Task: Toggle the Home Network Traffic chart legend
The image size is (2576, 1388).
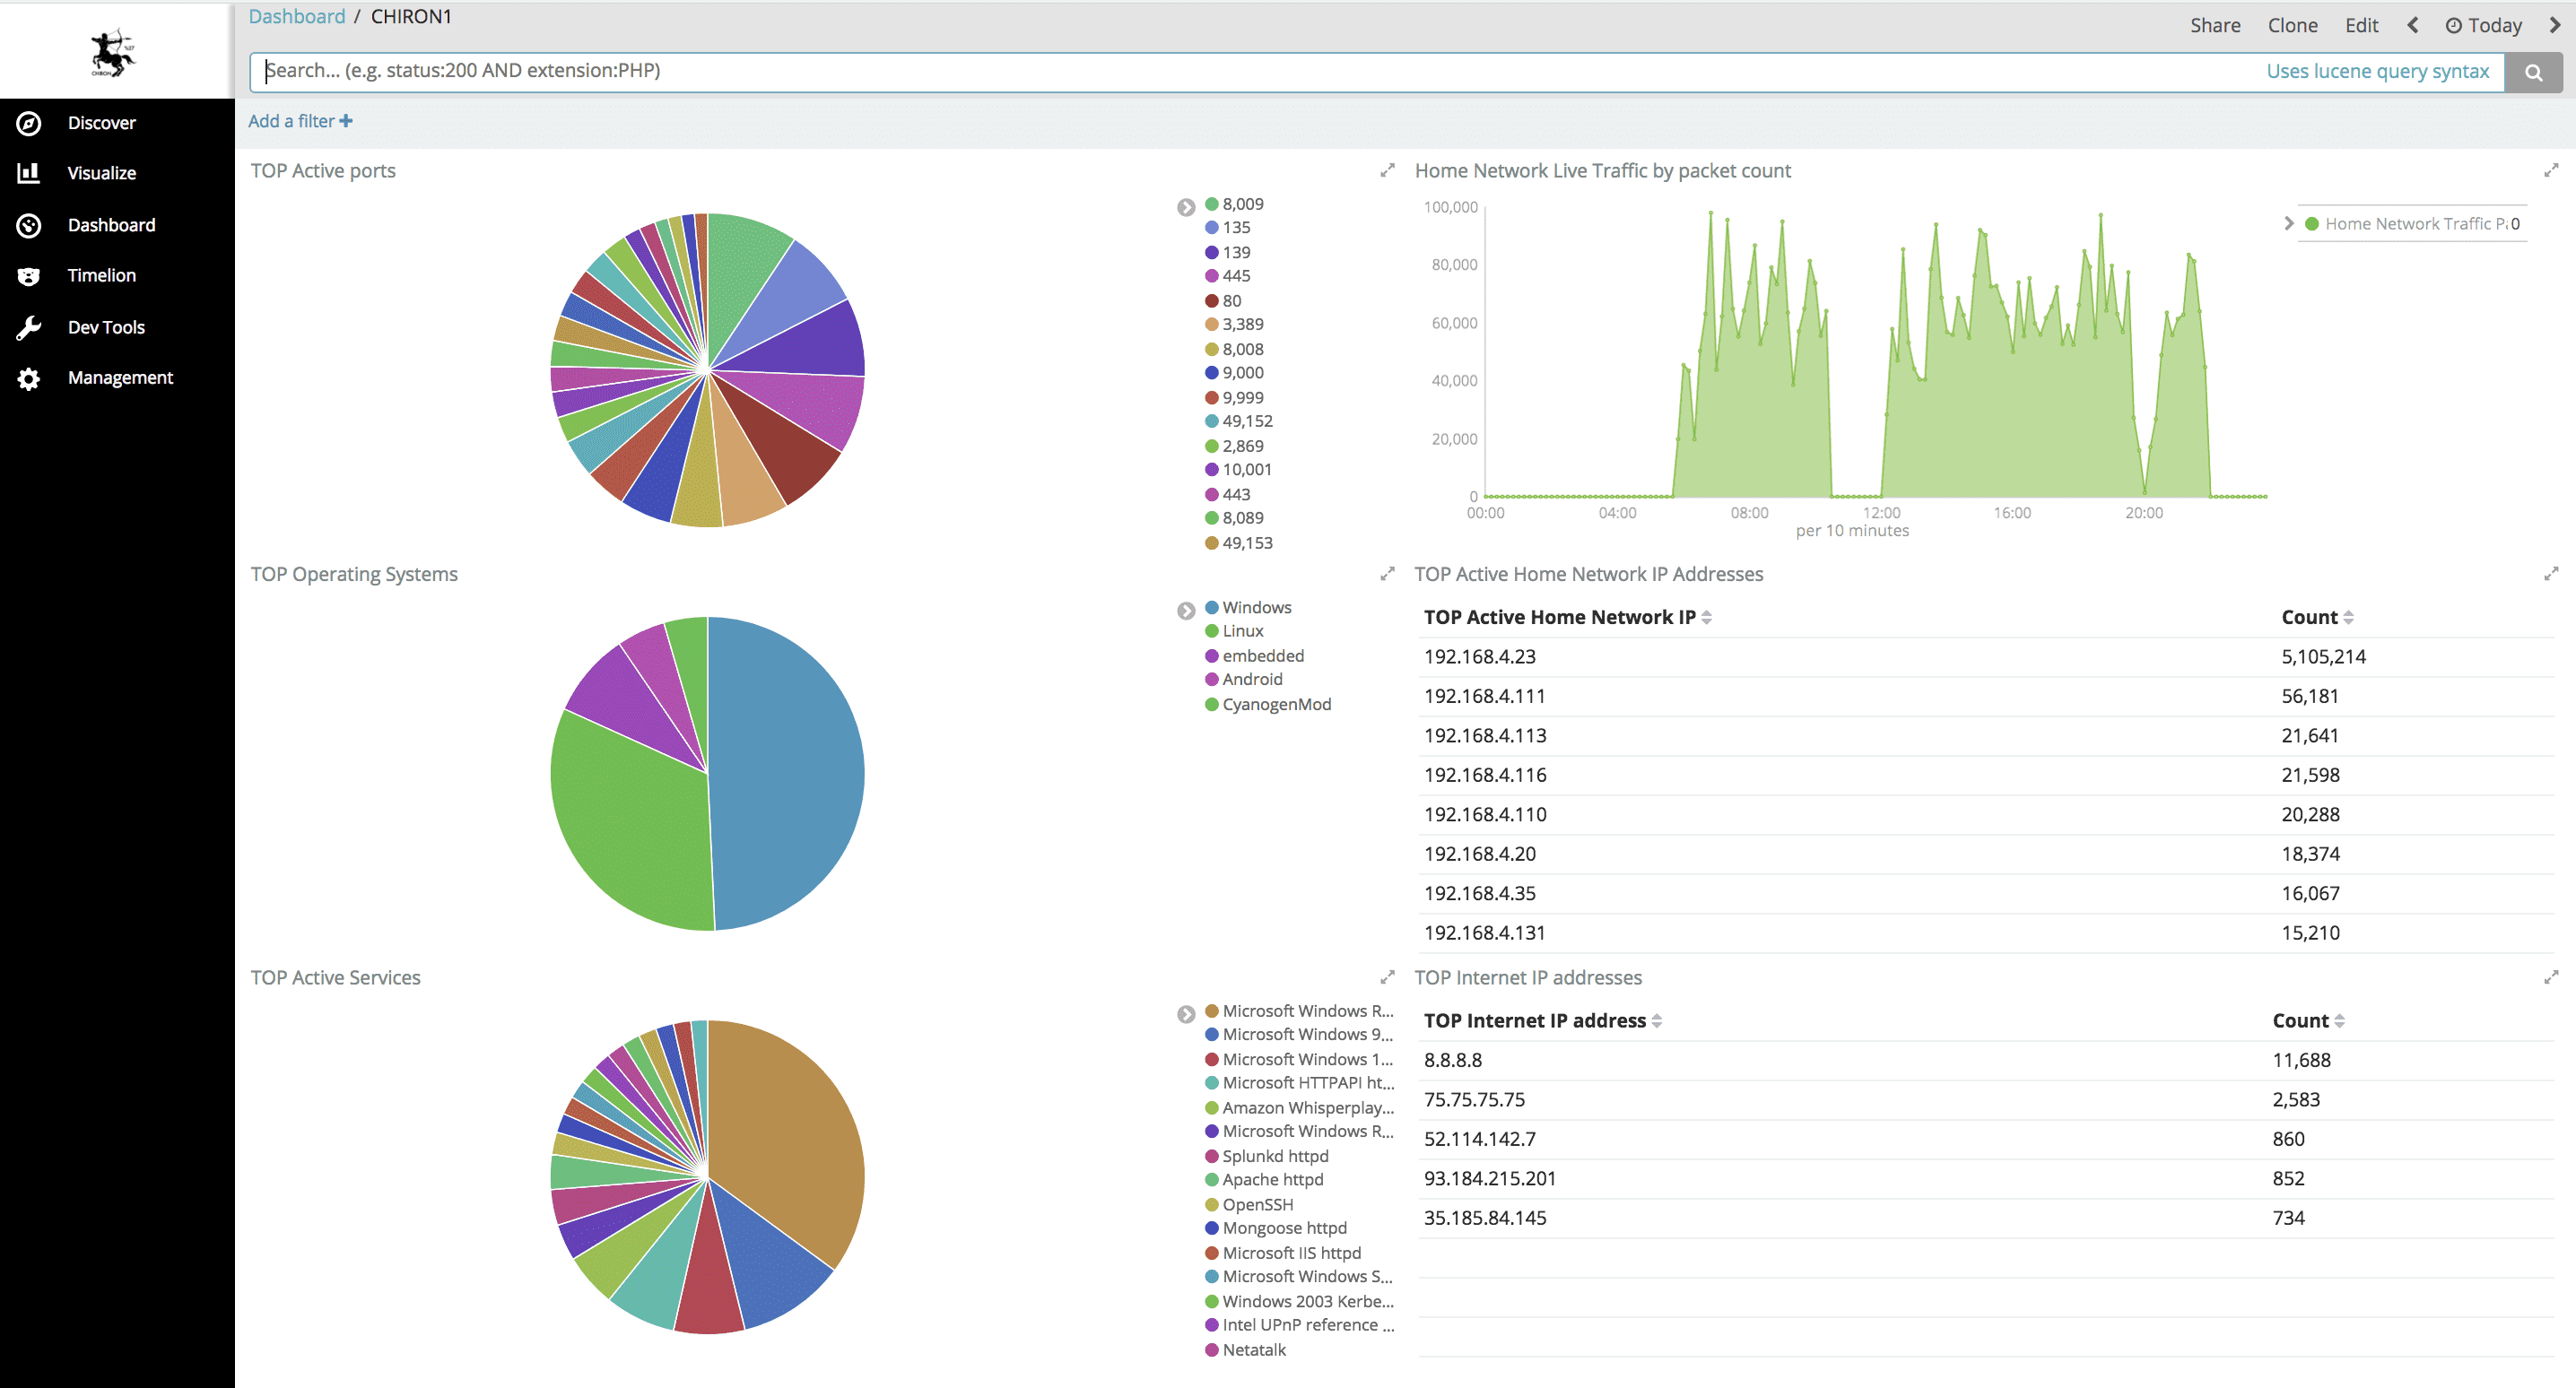Action: click(2288, 223)
